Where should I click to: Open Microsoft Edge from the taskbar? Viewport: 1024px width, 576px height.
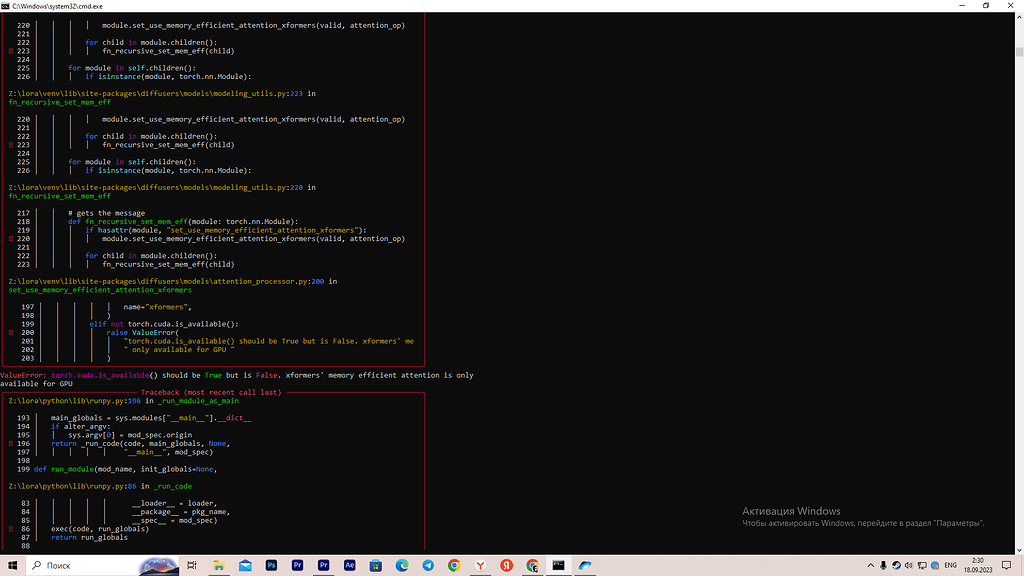401,566
